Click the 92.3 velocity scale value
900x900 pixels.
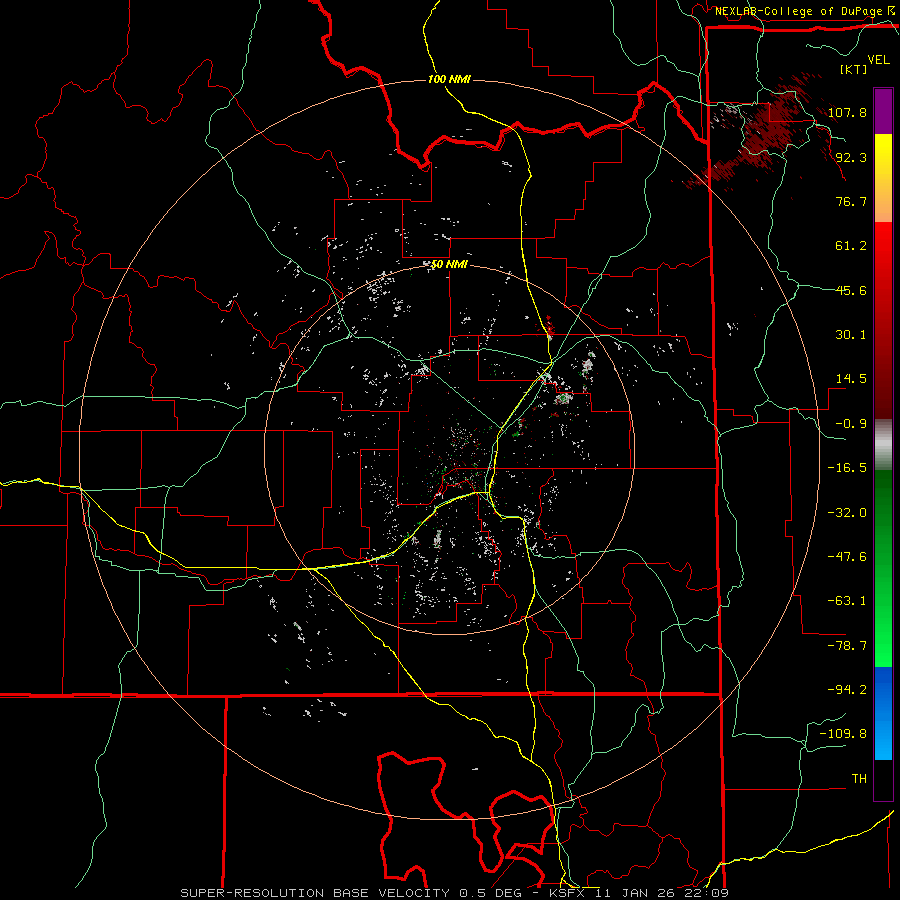[851, 157]
